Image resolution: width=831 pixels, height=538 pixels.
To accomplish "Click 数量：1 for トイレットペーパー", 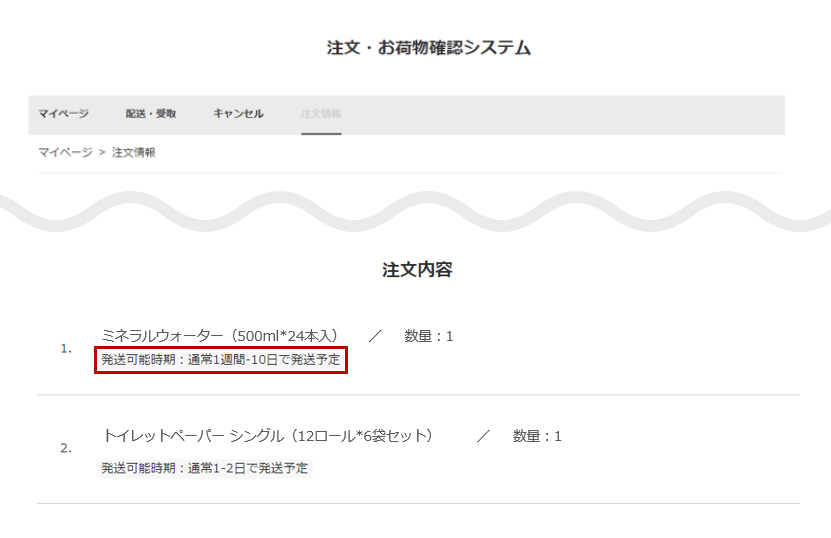I will (x=537, y=436).
